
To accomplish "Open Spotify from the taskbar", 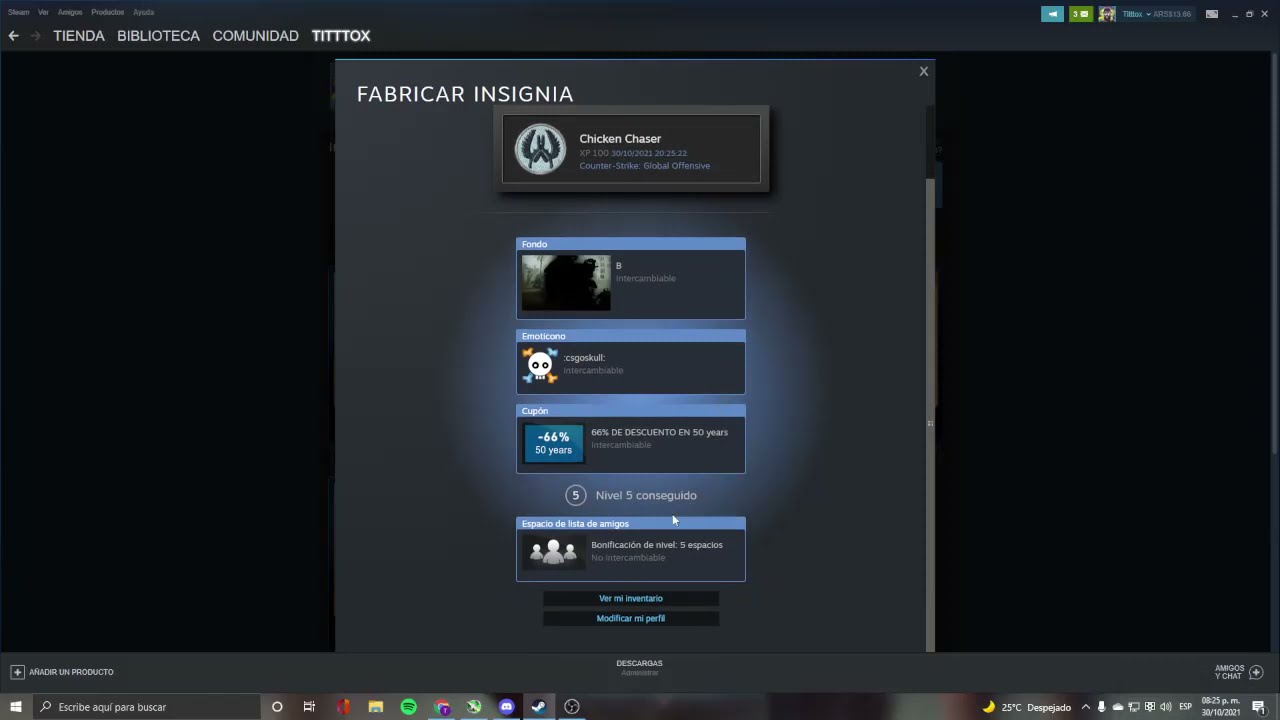I will pyautogui.click(x=409, y=707).
